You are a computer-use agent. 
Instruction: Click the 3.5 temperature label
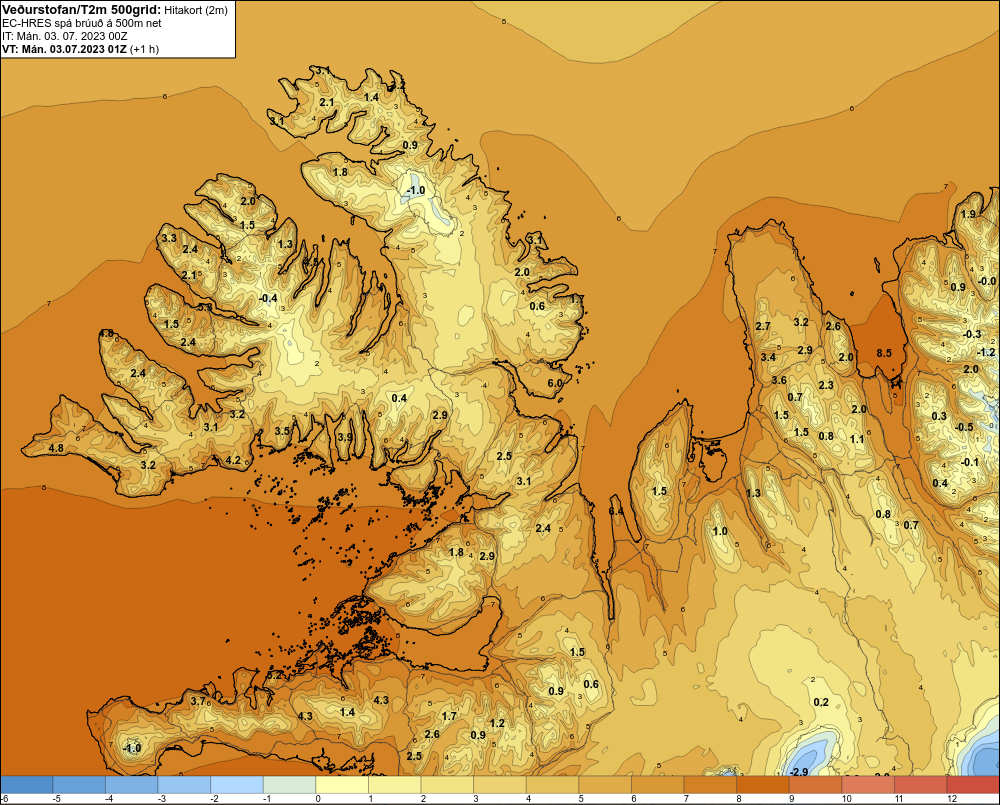point(282,431)
